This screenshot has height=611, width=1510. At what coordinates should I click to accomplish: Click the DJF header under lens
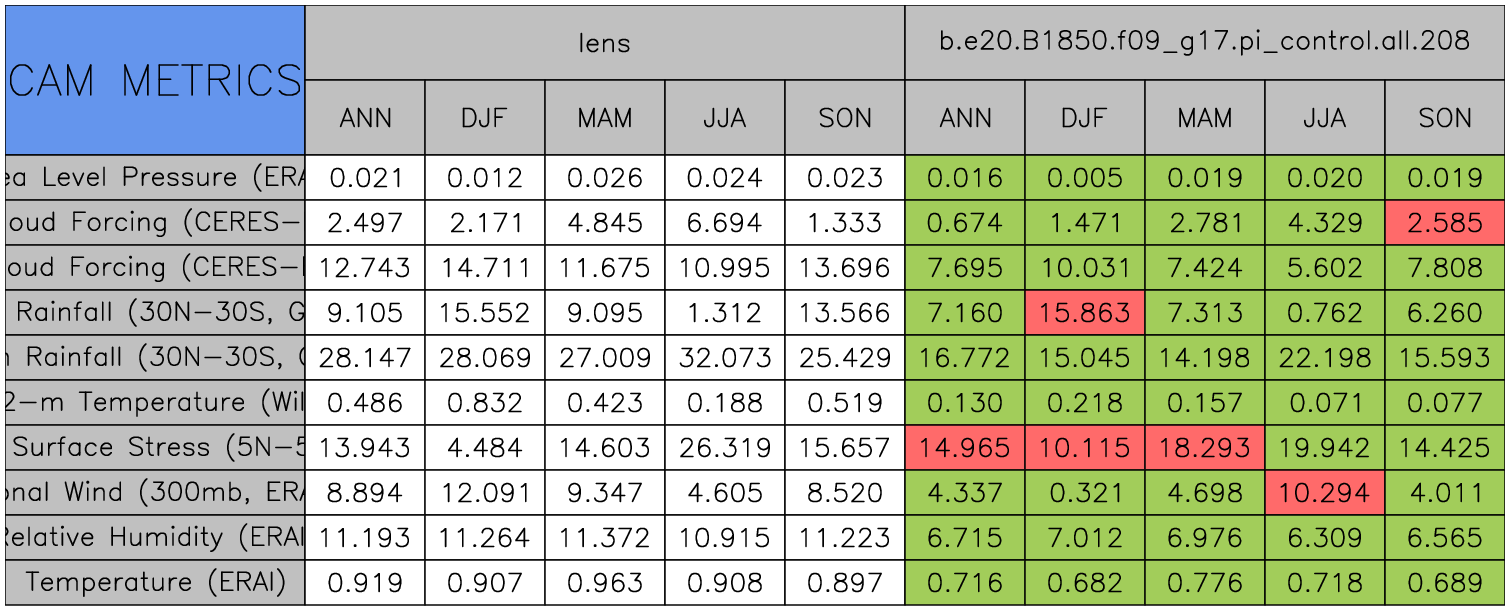tap(485, 118)
